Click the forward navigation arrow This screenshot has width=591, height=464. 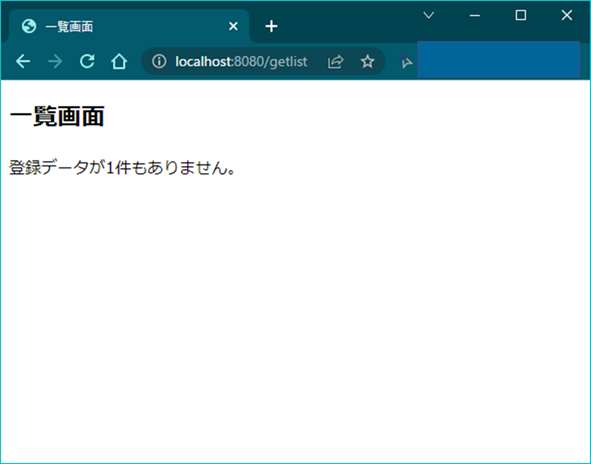(55, 61)
